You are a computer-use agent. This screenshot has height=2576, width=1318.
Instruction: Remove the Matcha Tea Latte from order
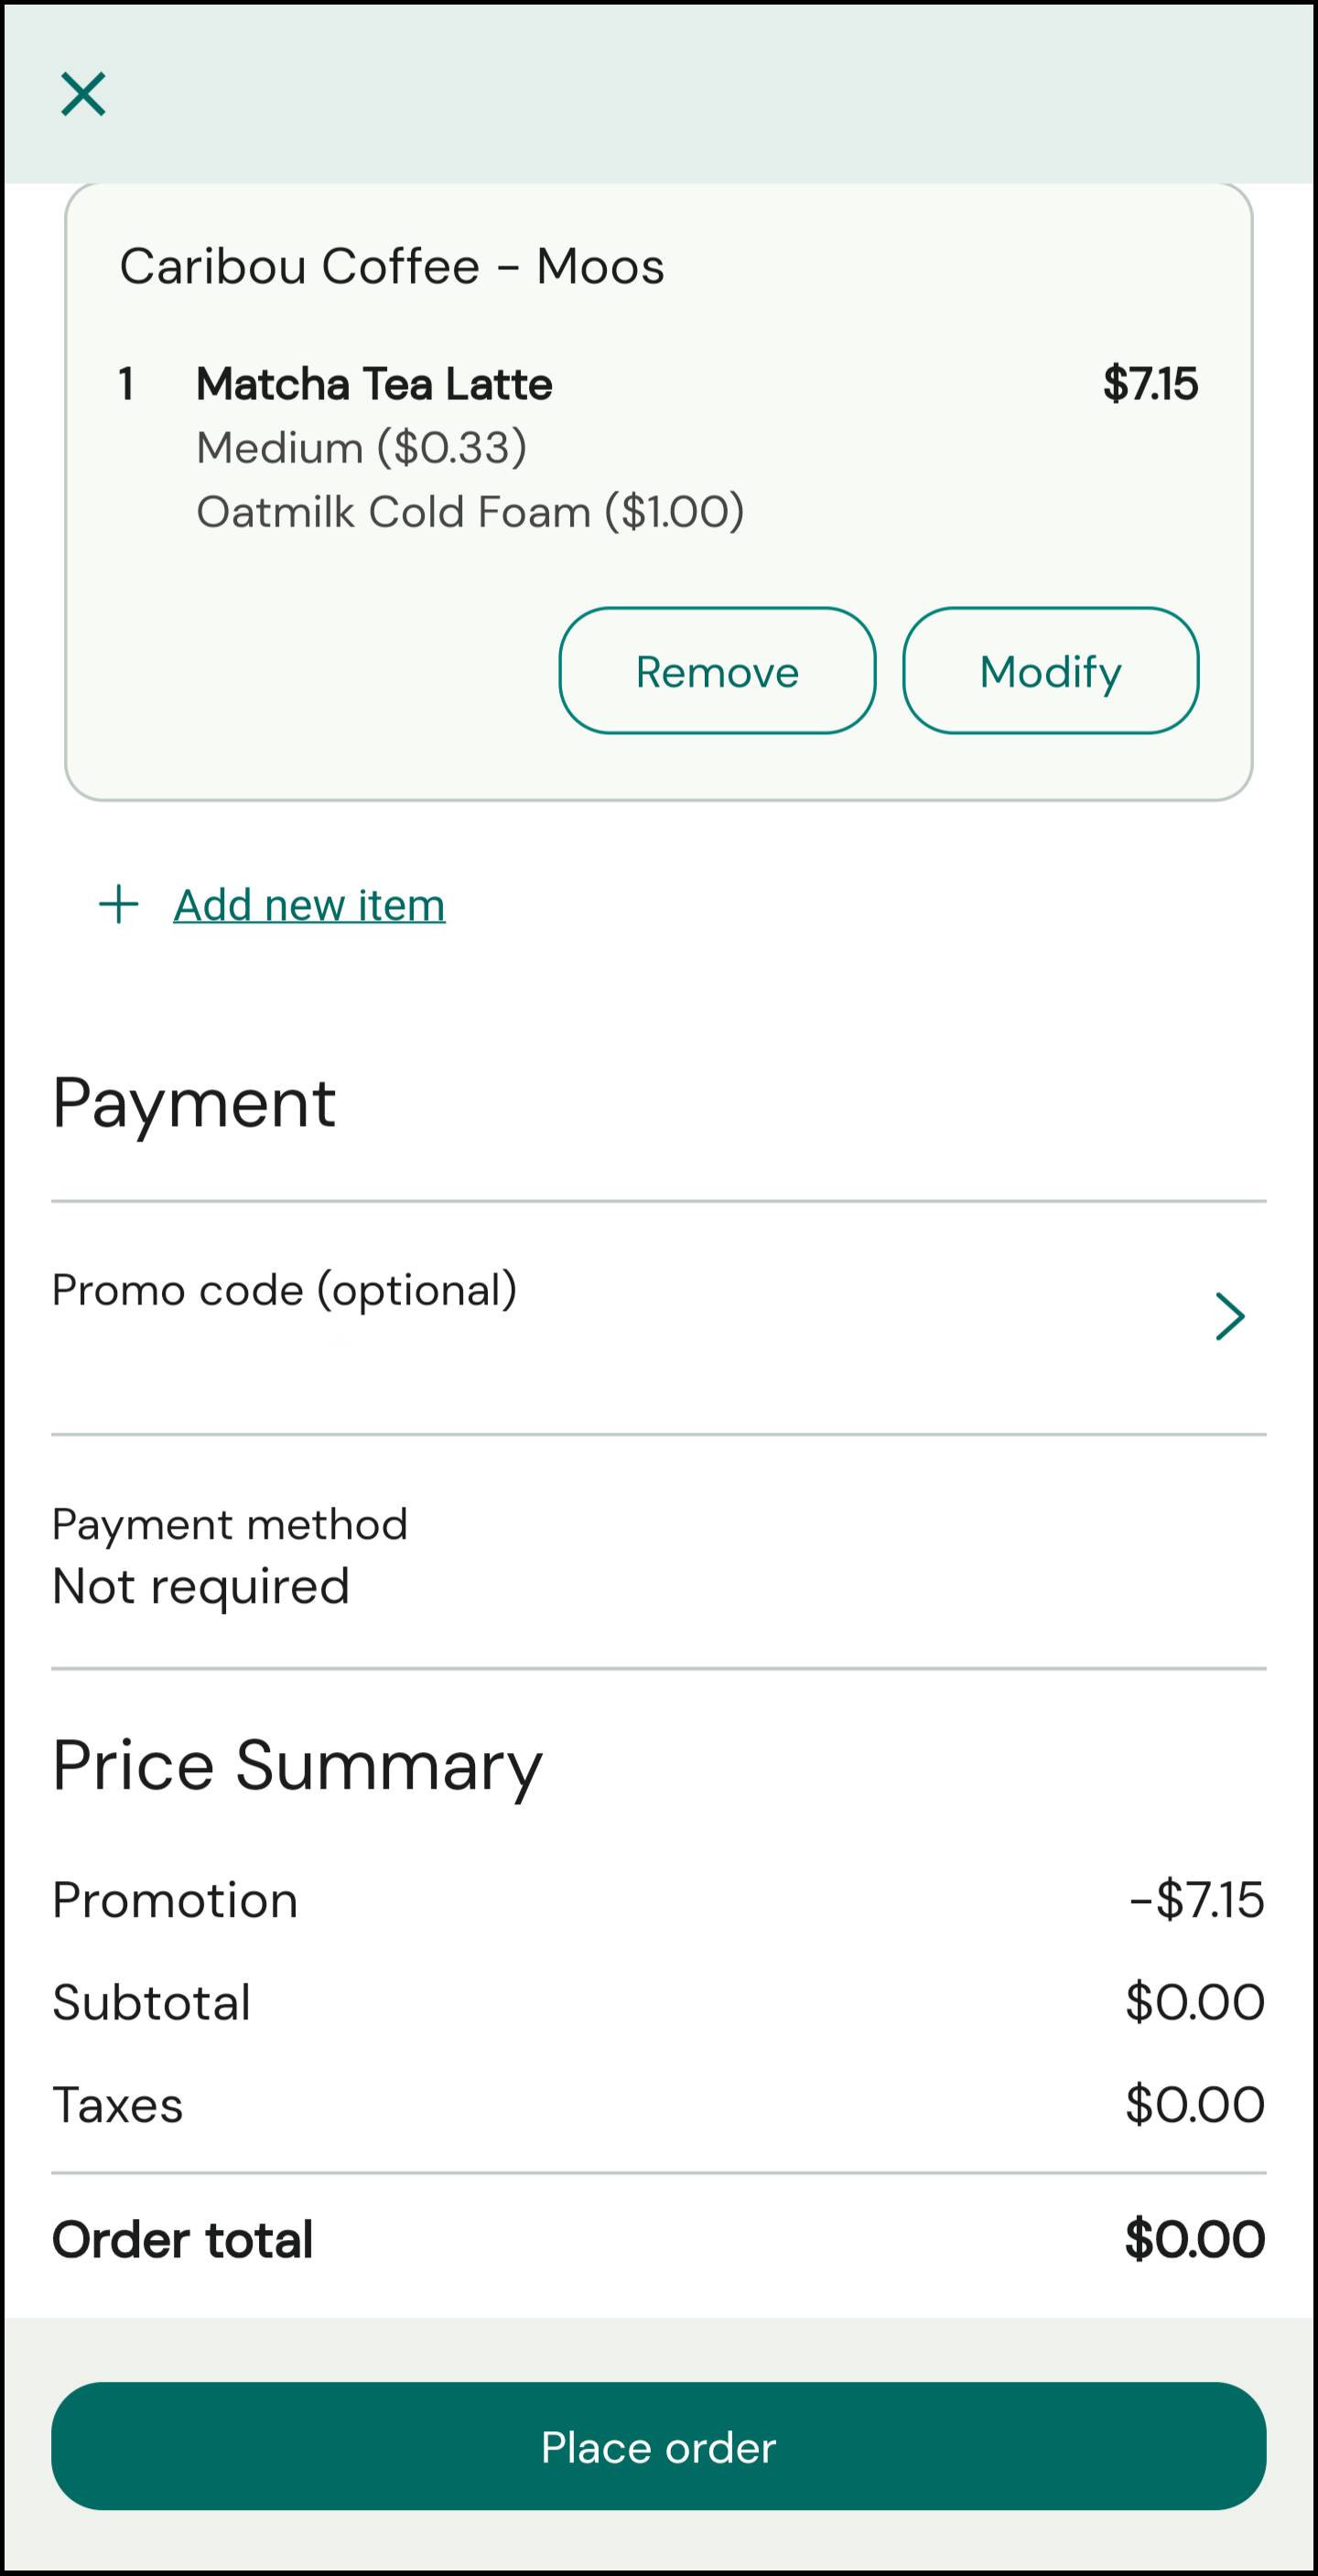point(717,671)
